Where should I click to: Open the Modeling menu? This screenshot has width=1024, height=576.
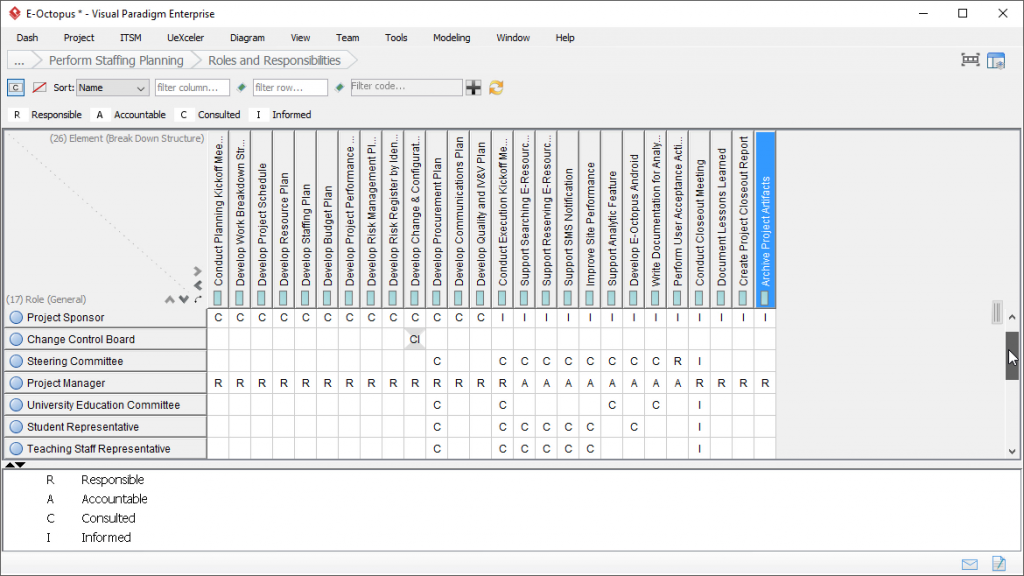(451, 38)
